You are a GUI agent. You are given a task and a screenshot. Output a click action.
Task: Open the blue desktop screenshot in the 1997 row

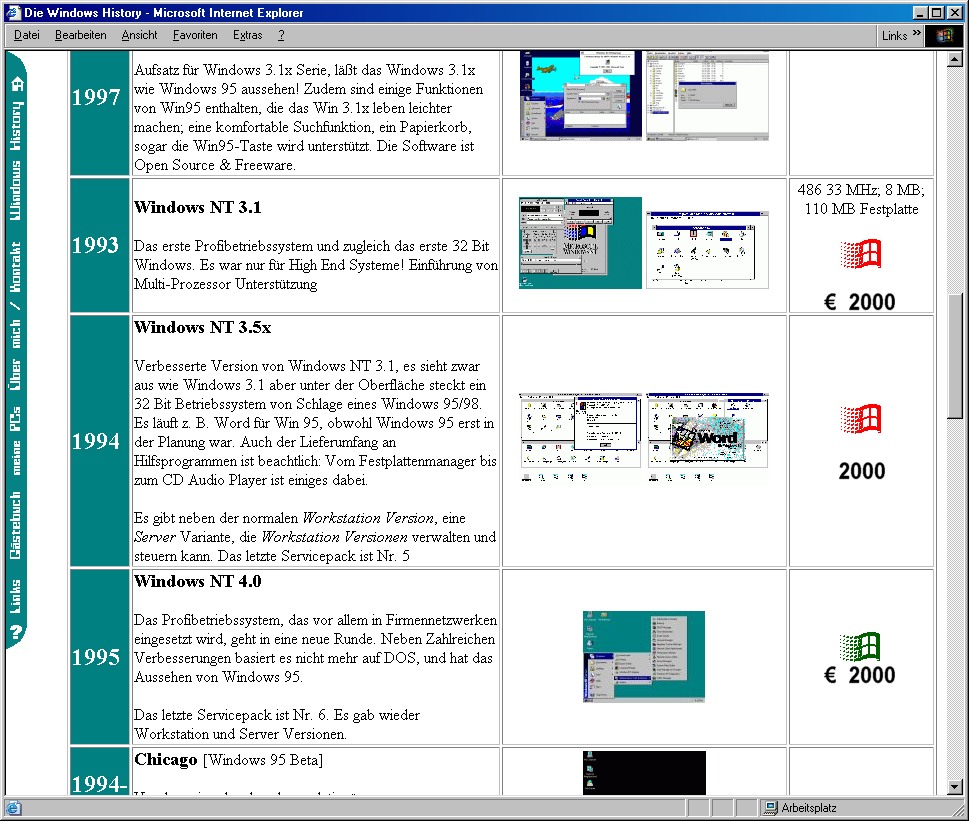coord(581,95)
